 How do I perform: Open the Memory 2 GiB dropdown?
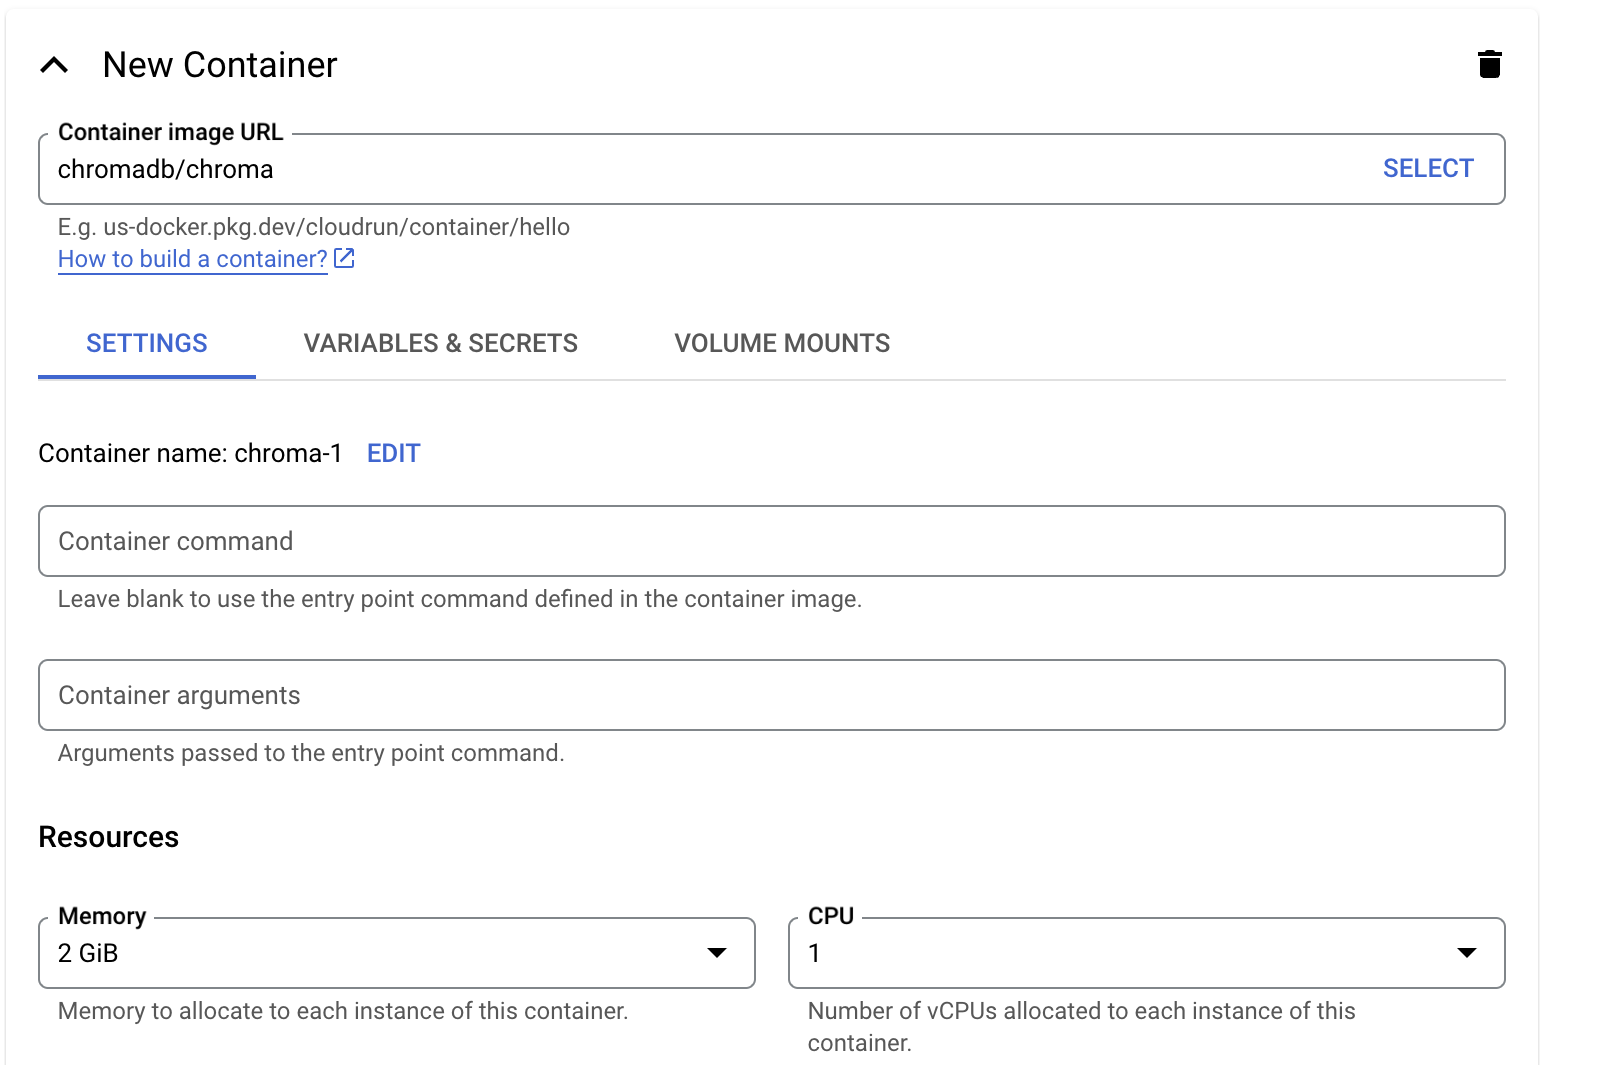(380, 953)
